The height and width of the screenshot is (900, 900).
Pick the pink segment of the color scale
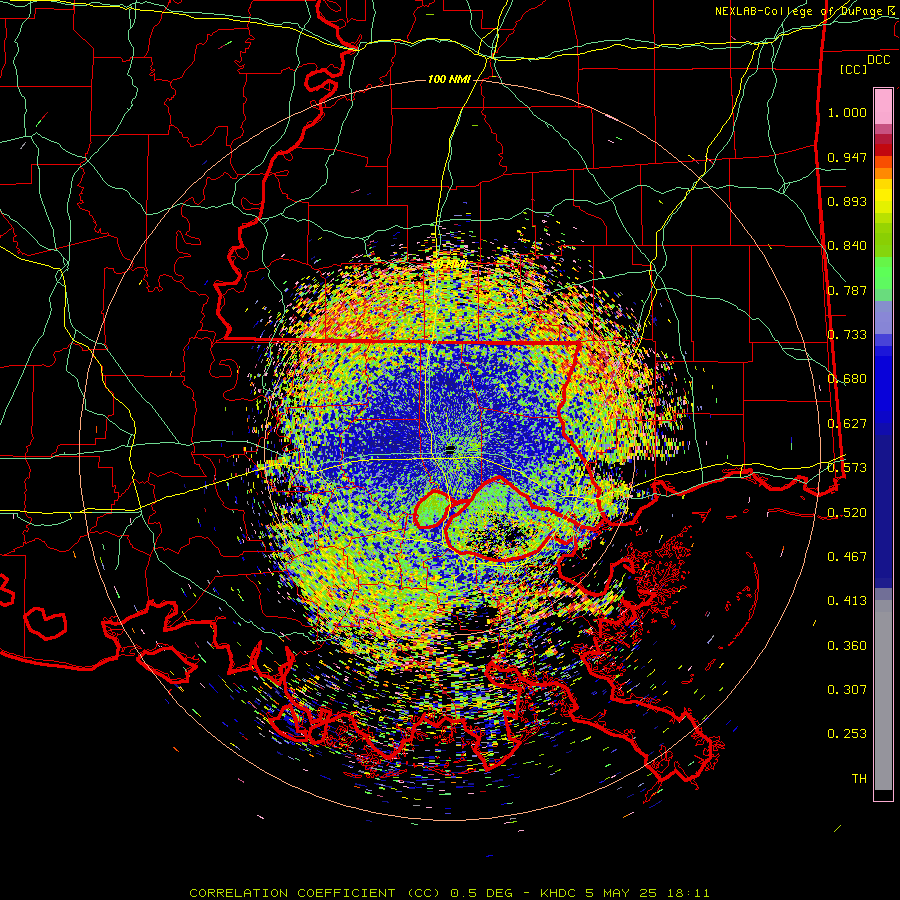pyautogui.click(x=883, y=107)
